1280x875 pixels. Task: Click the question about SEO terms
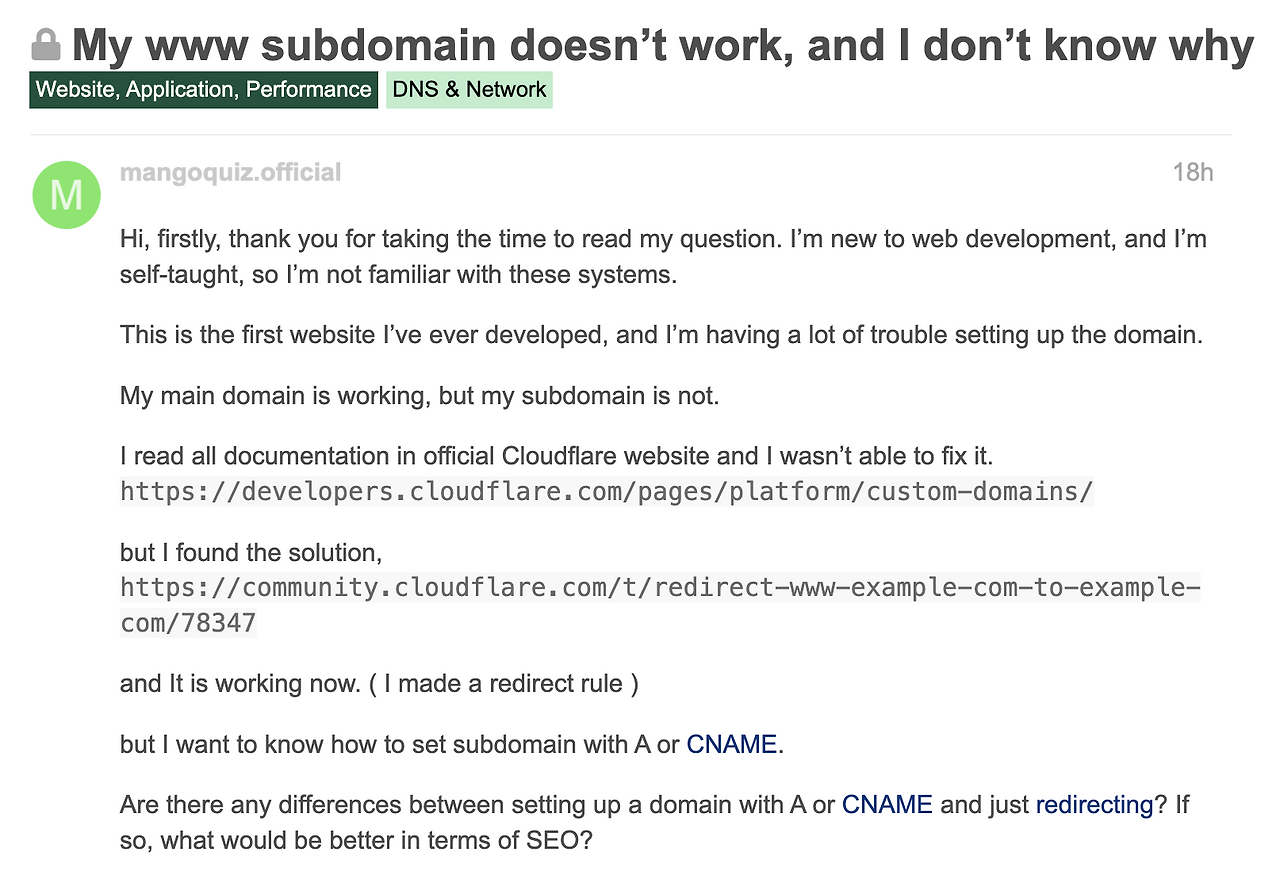tap(654, 822)
